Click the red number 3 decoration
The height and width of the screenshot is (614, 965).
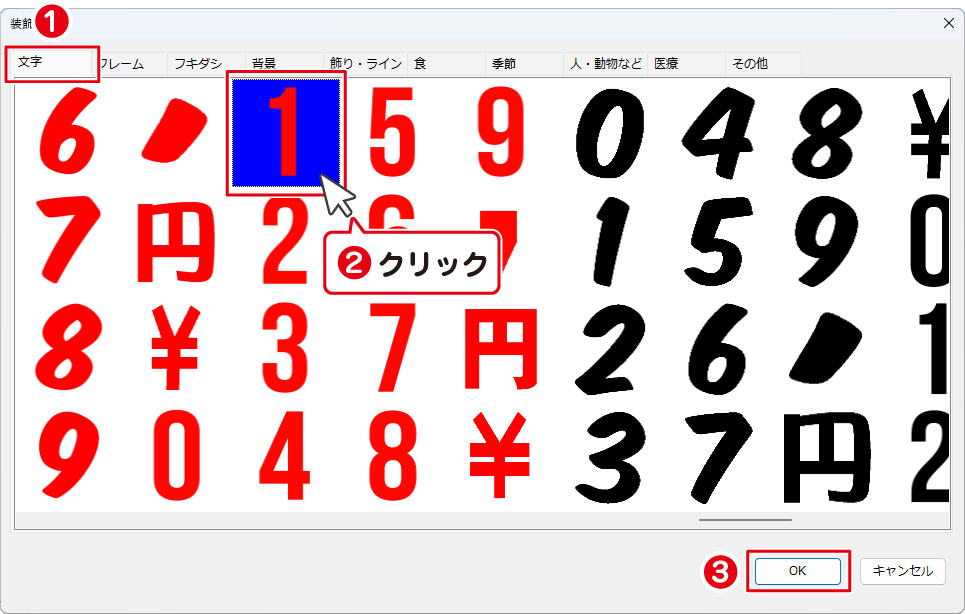coord(286,354)
